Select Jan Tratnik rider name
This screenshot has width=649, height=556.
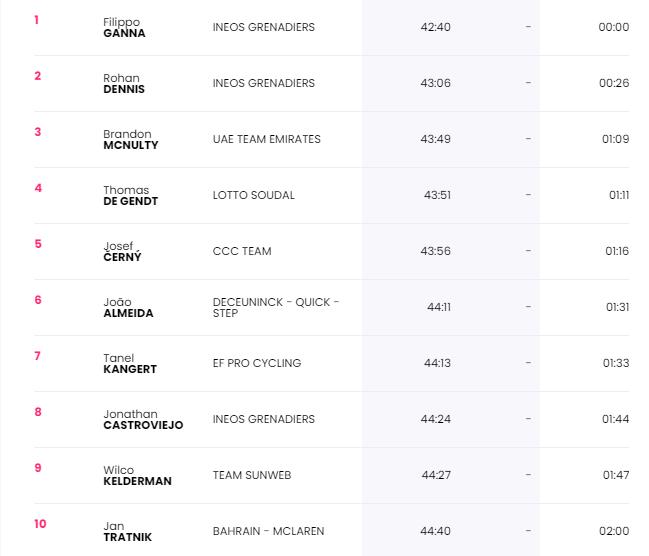coord(127,531)
